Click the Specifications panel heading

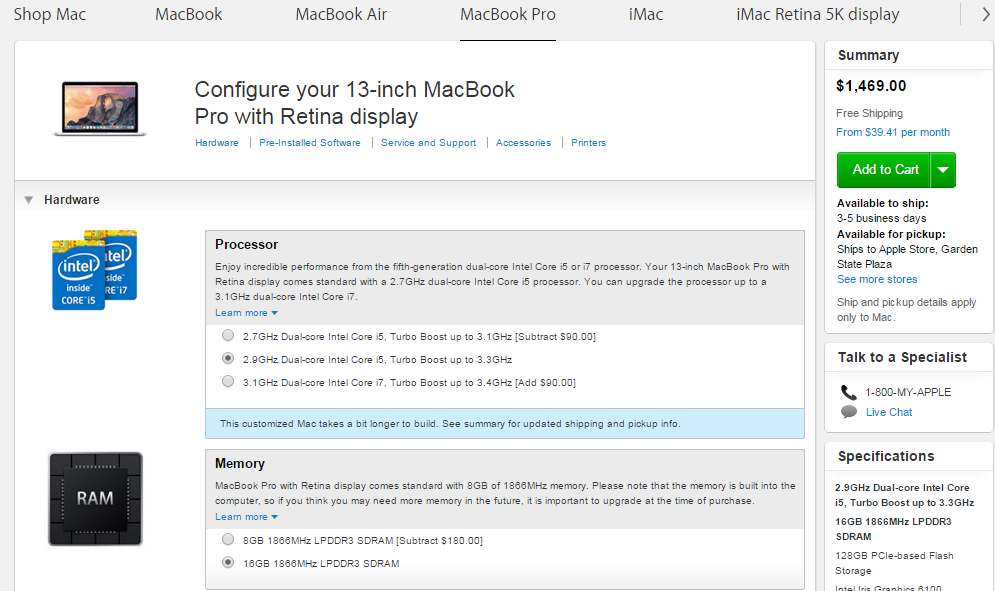(x=886, y=456)
